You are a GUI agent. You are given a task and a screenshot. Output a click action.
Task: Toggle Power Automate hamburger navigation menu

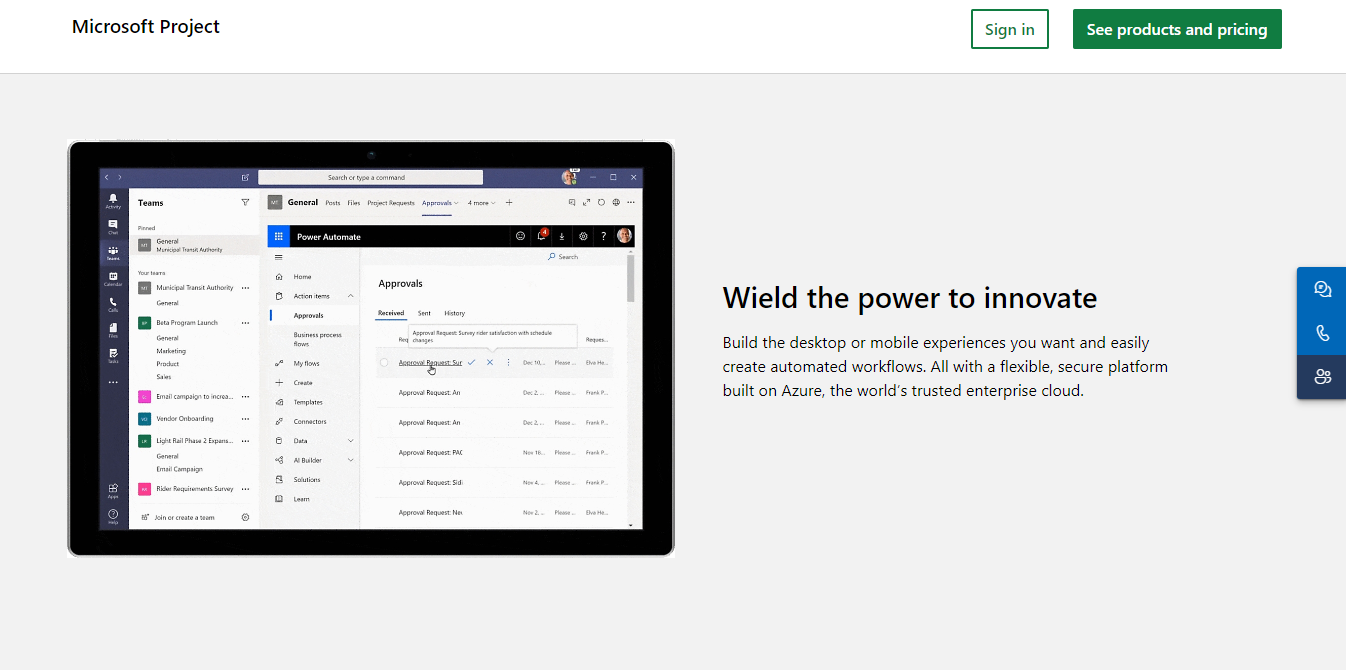pos(278,257)
